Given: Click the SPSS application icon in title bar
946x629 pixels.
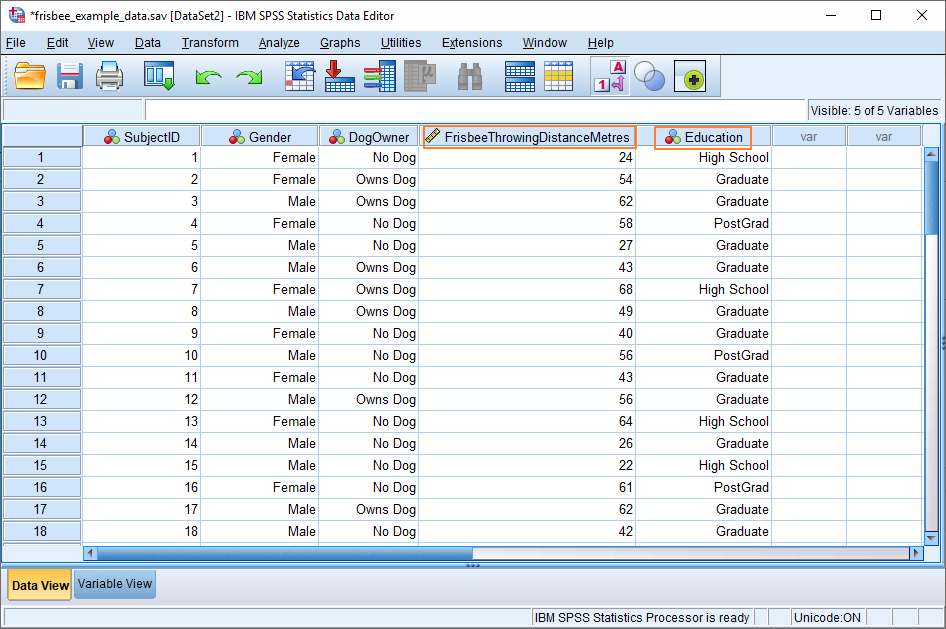Looking at the screenshot, I should click(x=16, y=15).
